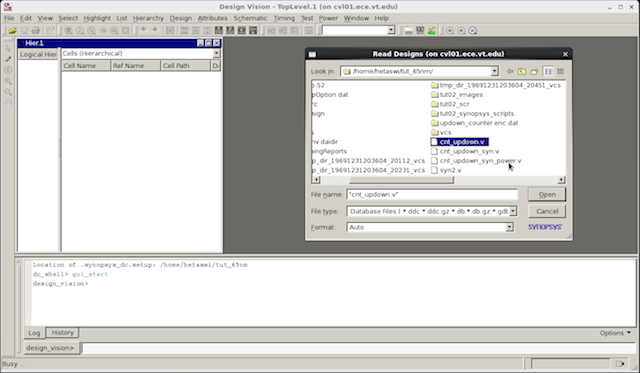
Task: Click the design_vision> prompt button
Action: click(51, 348)
